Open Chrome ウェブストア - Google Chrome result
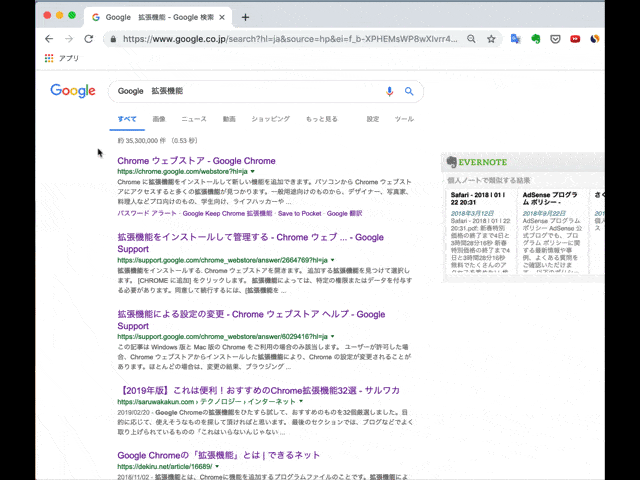 (196, 161)
